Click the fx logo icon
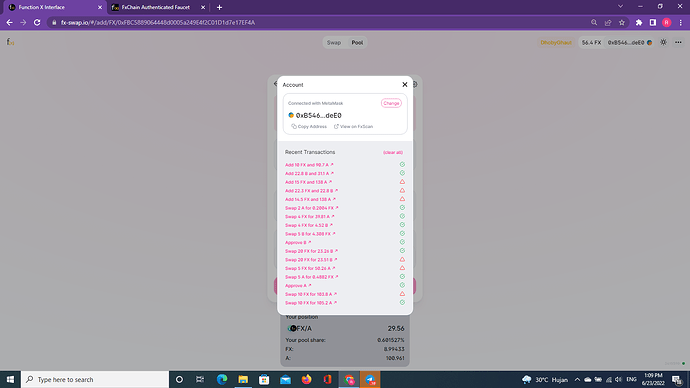The height and width of the screenshot is (388, 690). tap(10, 42)
